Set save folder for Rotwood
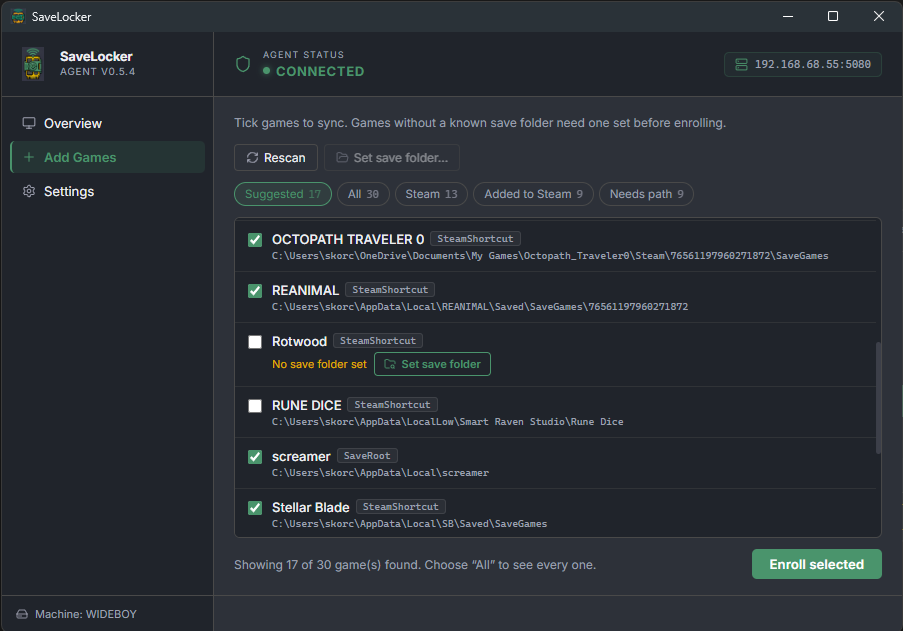Image resolution: width=903 pixels, height=631 pixels. (432, 364)
